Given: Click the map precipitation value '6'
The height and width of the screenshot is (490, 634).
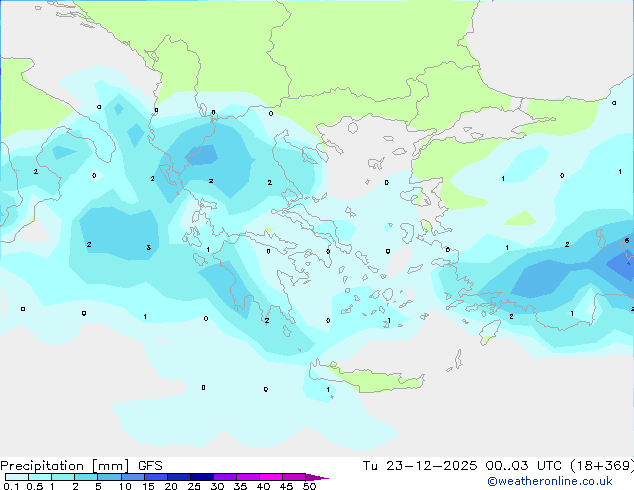Looking at the screenshot, I should click(627, 241).
